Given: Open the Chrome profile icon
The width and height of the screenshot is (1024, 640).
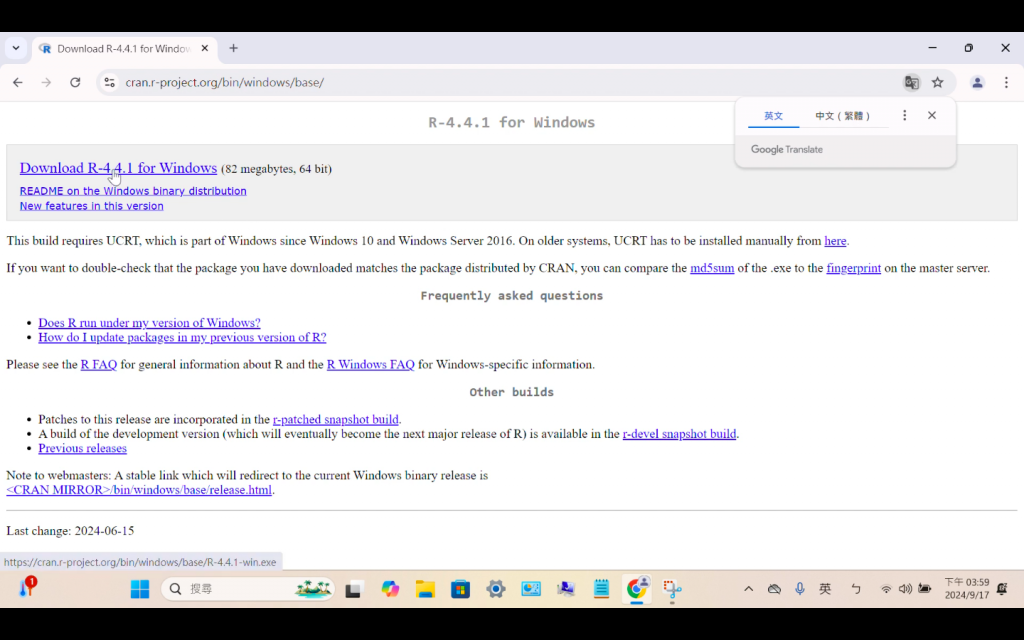Looking at the screenshot, I should click(x=977, y=82).
